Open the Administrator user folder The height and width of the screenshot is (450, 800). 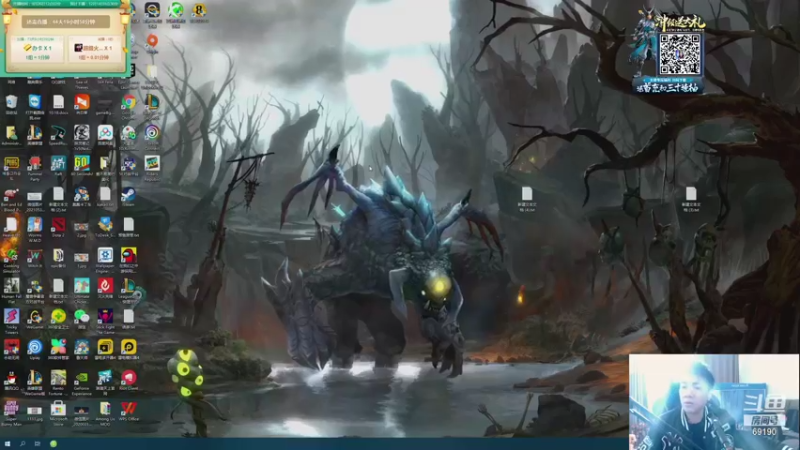point(11,133)
